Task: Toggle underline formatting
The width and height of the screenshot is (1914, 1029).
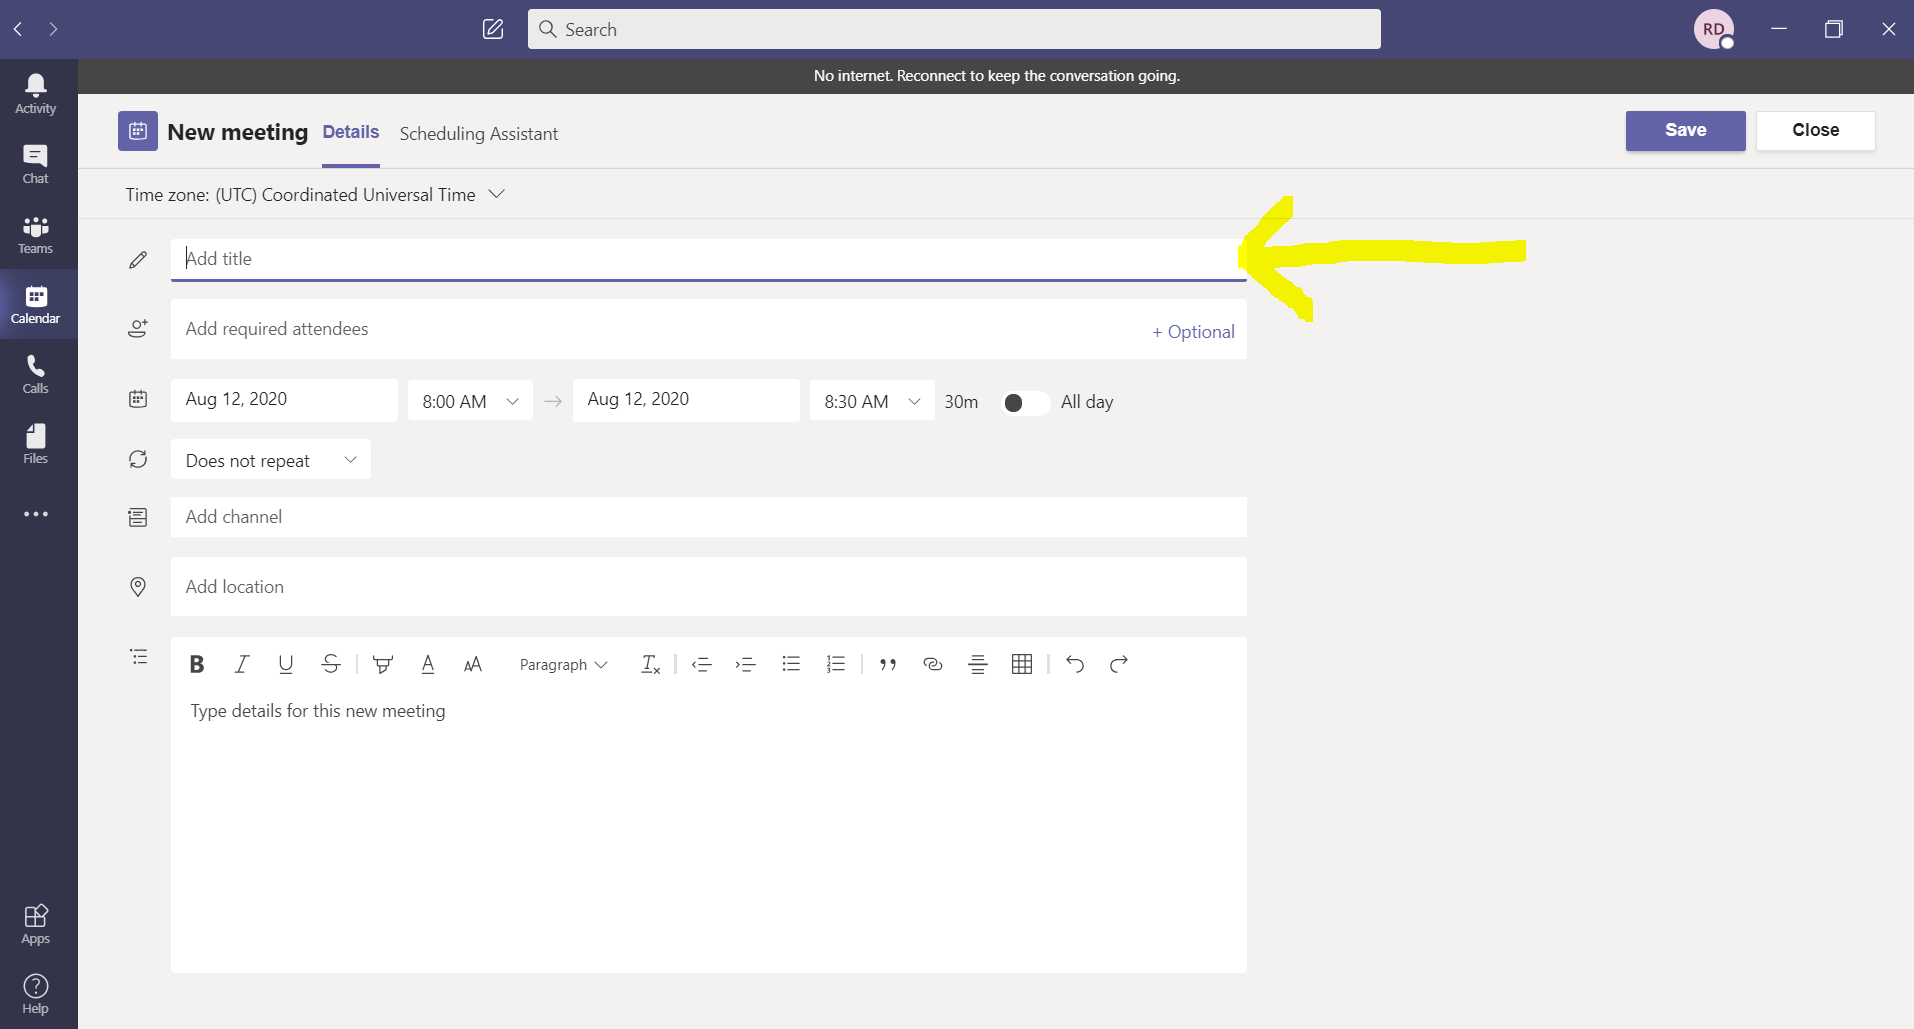Action: coord(286,664)
